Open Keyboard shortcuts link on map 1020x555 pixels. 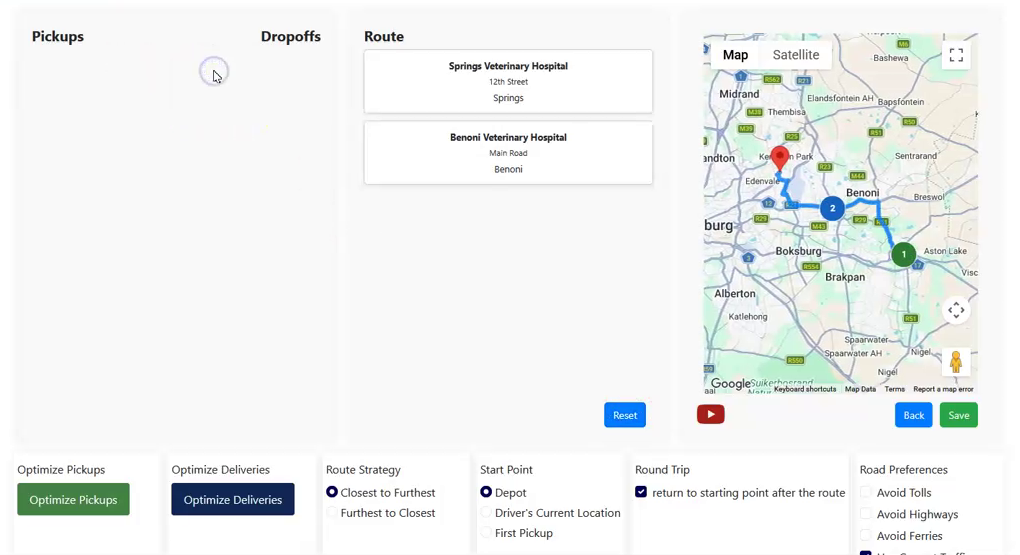pyautogui.click(x=805, y=389)
